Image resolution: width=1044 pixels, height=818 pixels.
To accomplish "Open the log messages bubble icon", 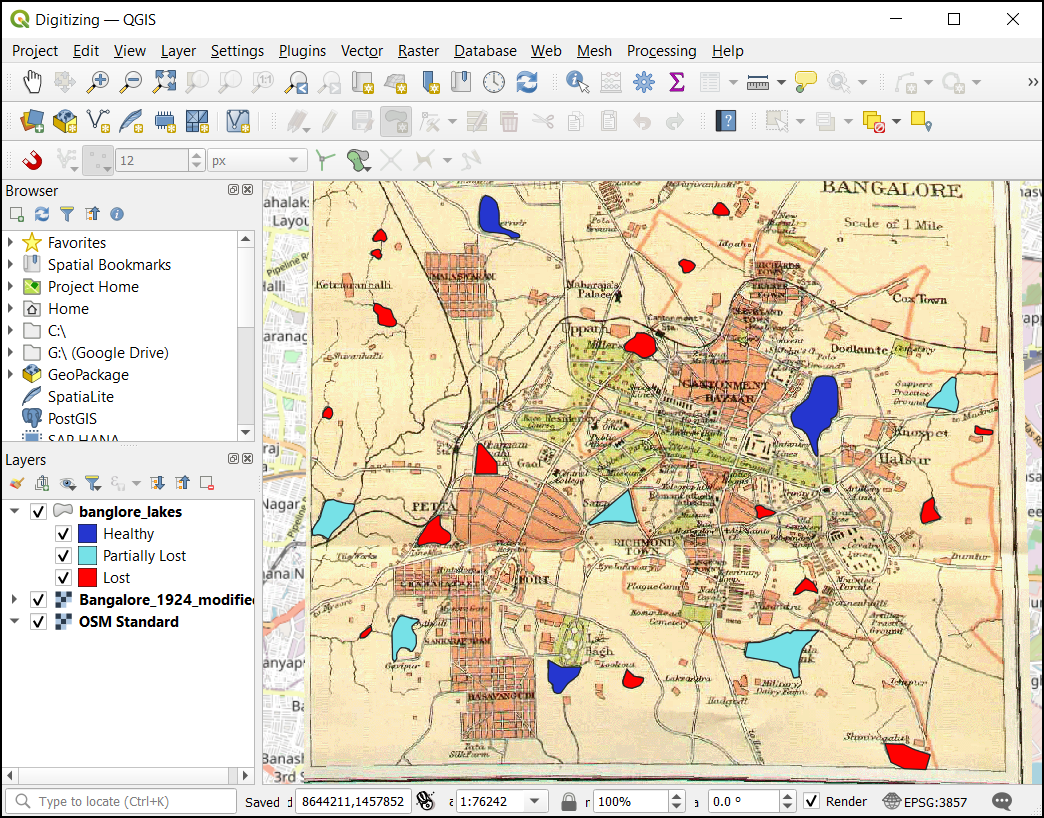I will [x=1001, y=801].
